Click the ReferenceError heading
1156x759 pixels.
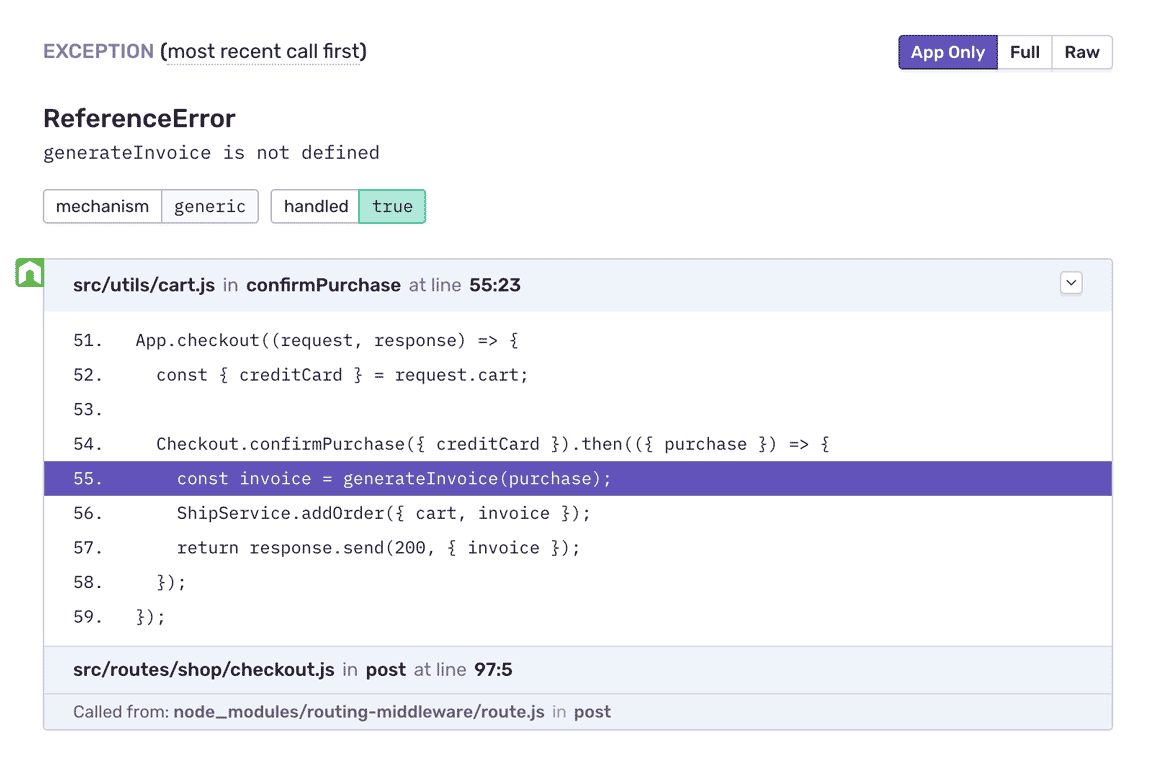[139, 118]
